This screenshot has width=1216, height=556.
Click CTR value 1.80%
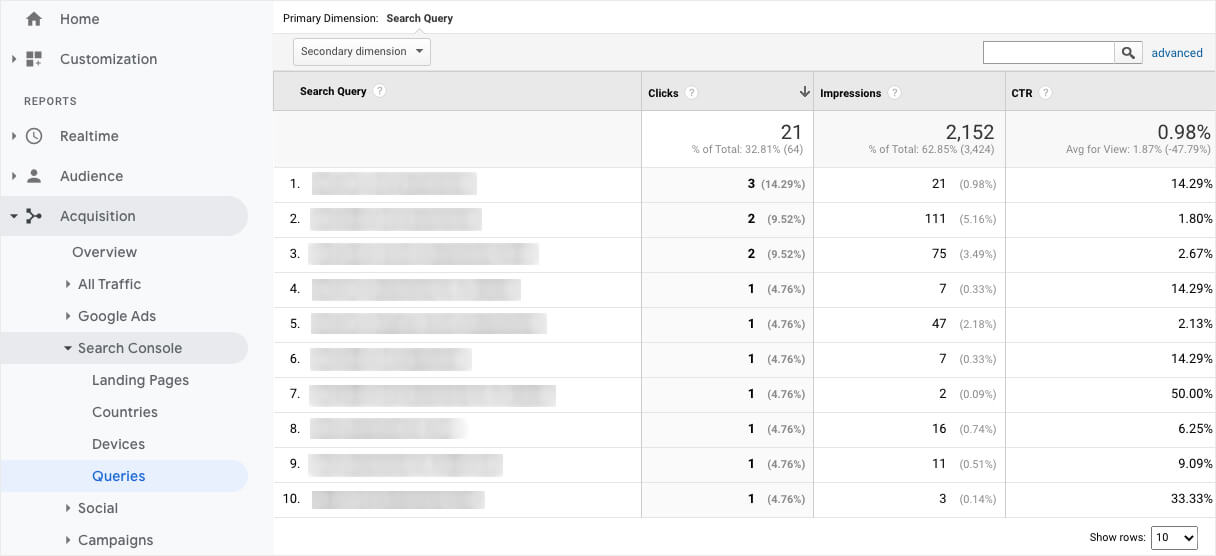point(1195,219)
